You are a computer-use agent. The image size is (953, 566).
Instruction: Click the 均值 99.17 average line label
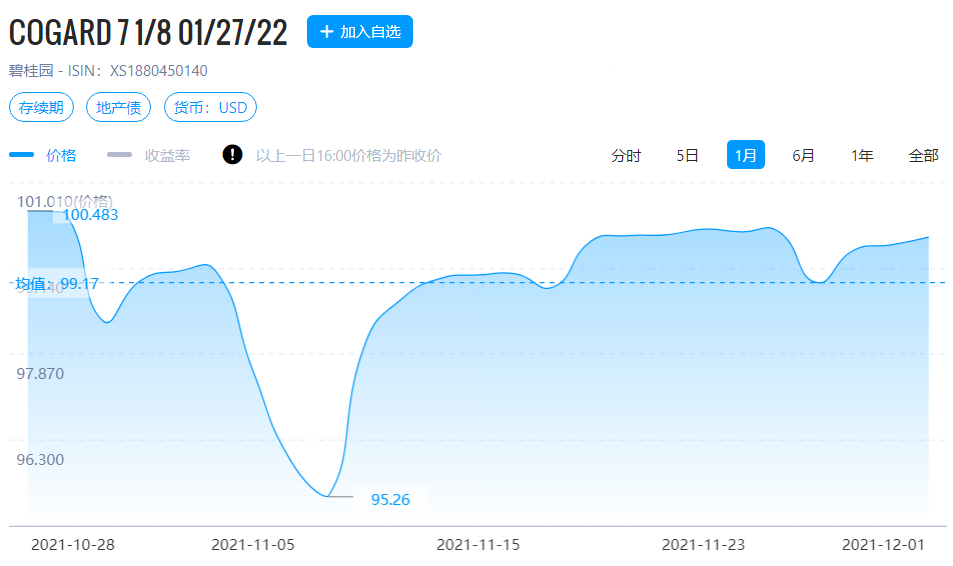point(57,284)
